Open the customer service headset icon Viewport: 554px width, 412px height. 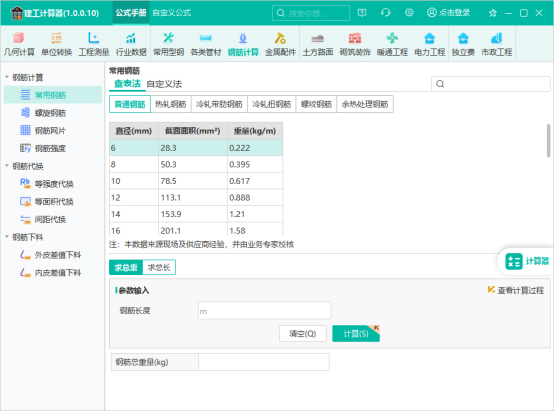click(x=385, y=13)
